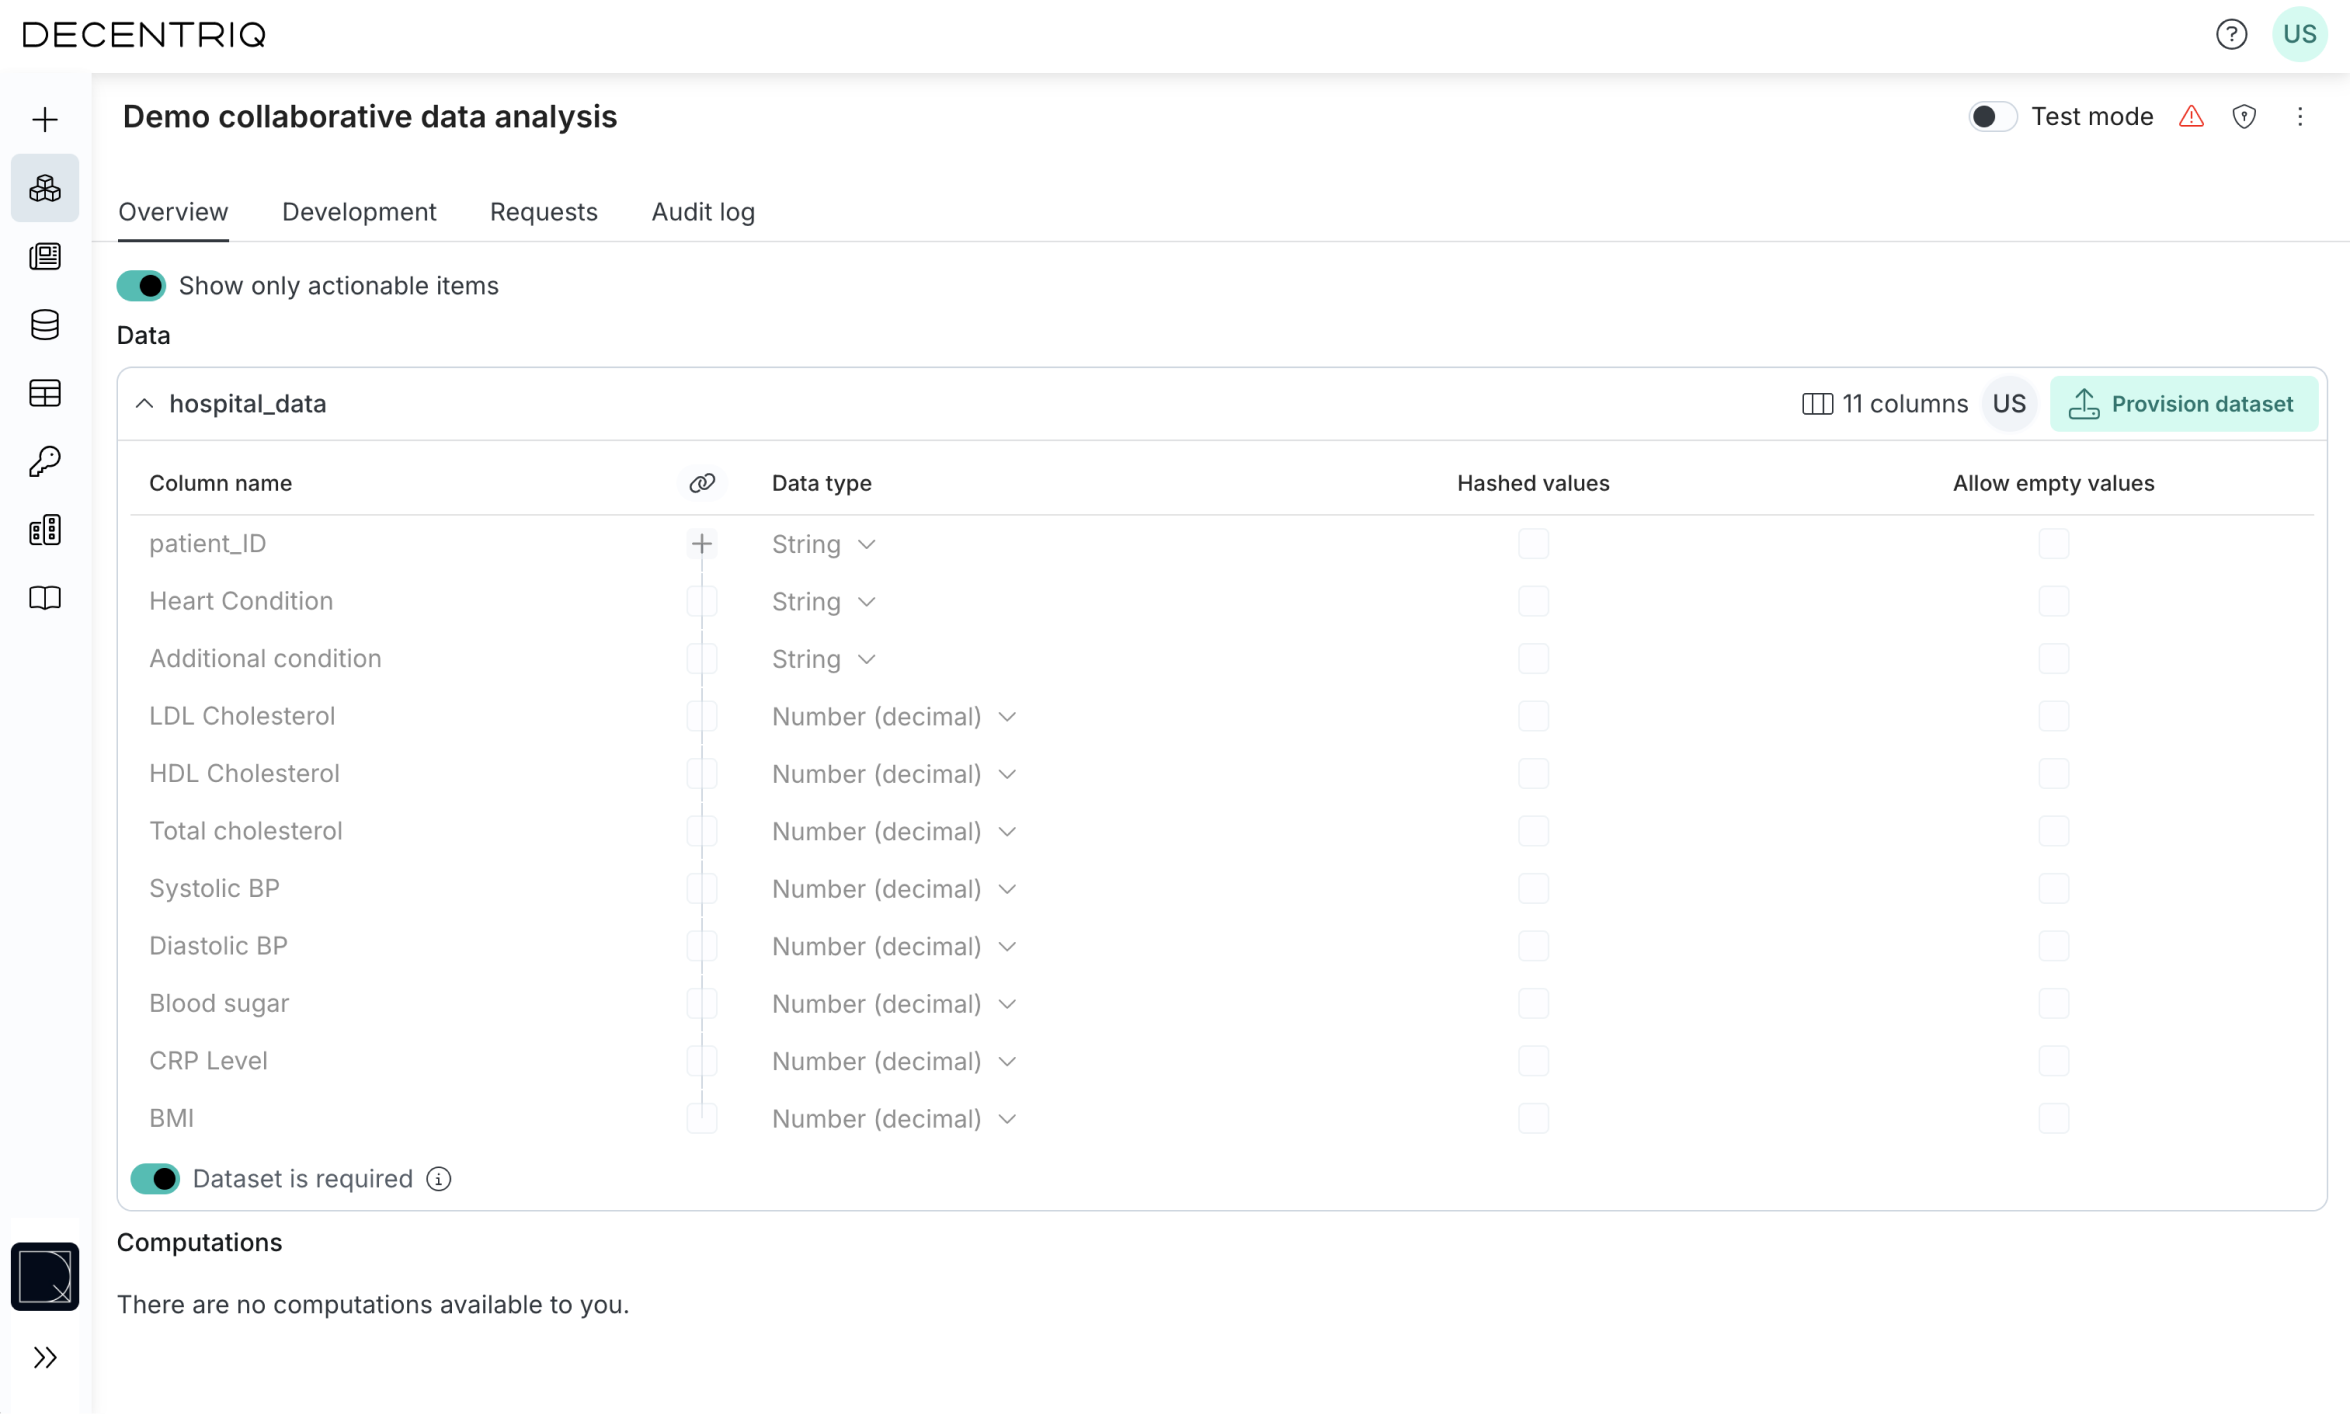This screenshot has width=2350, height=1414.
Task: Collapse the sidebar with the double-arrow icon
Action: click(x=44, y=1357)
